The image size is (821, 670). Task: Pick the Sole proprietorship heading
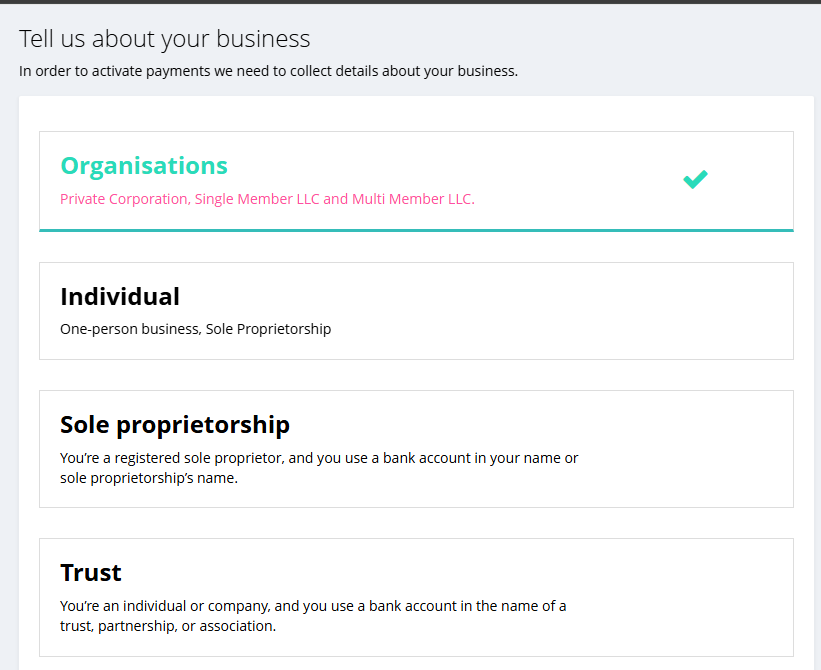point(175,425)
